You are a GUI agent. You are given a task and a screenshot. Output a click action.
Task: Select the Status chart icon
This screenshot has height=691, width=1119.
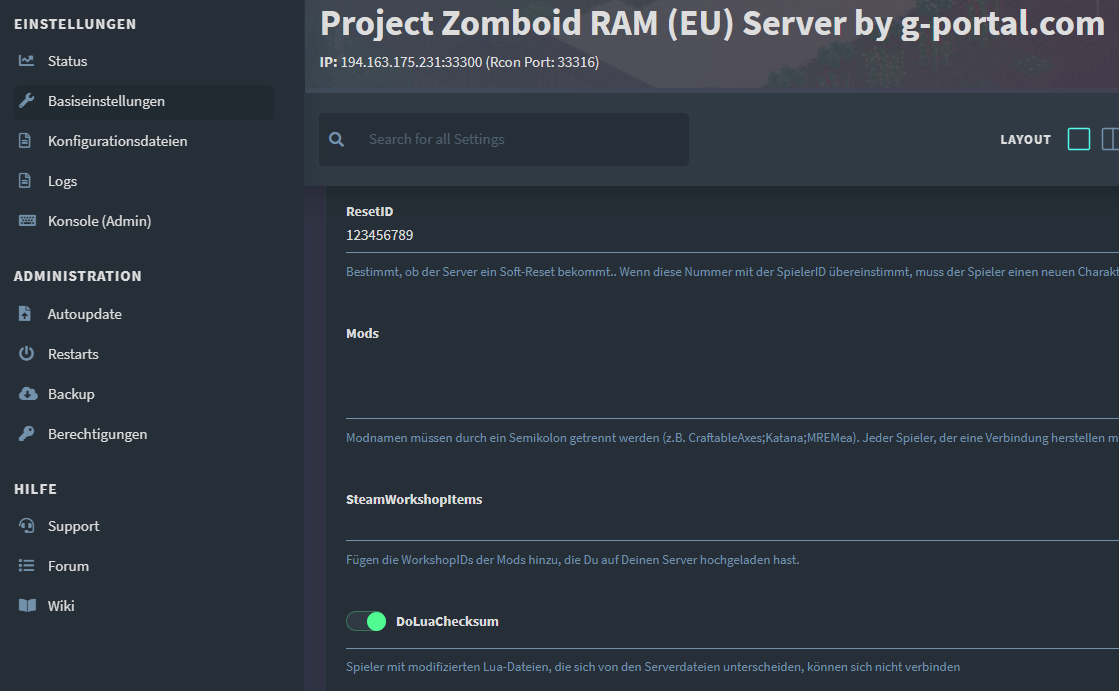tap(24, 60)
